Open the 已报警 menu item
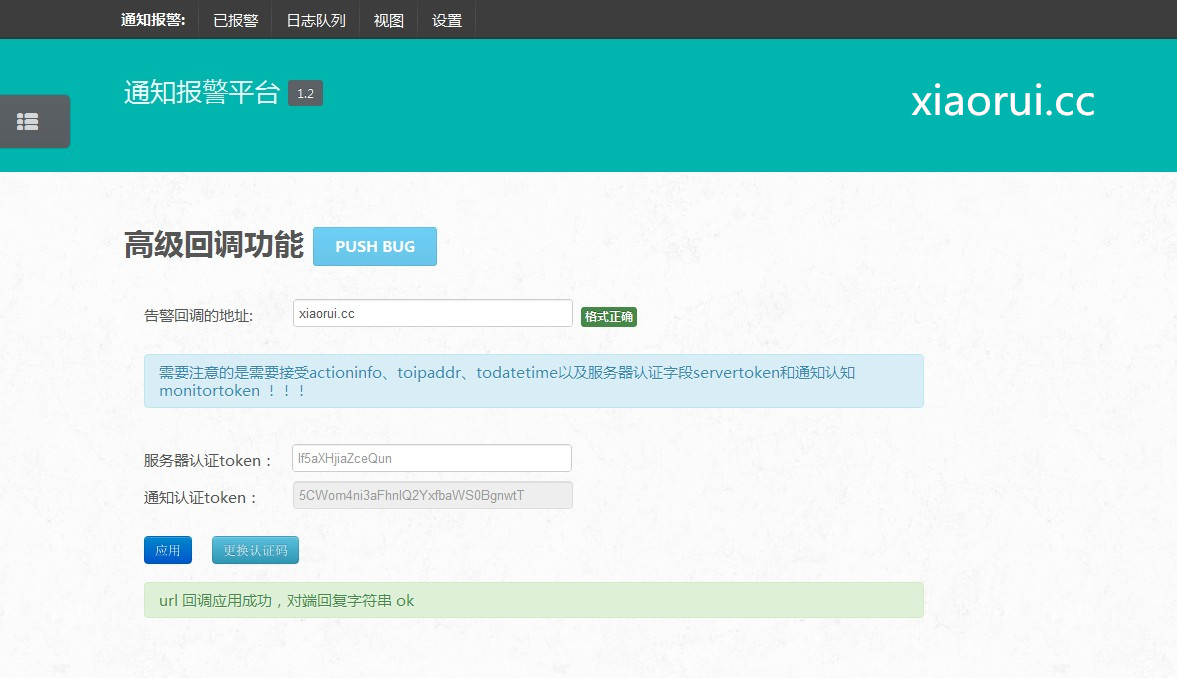 tap(235, 20)
